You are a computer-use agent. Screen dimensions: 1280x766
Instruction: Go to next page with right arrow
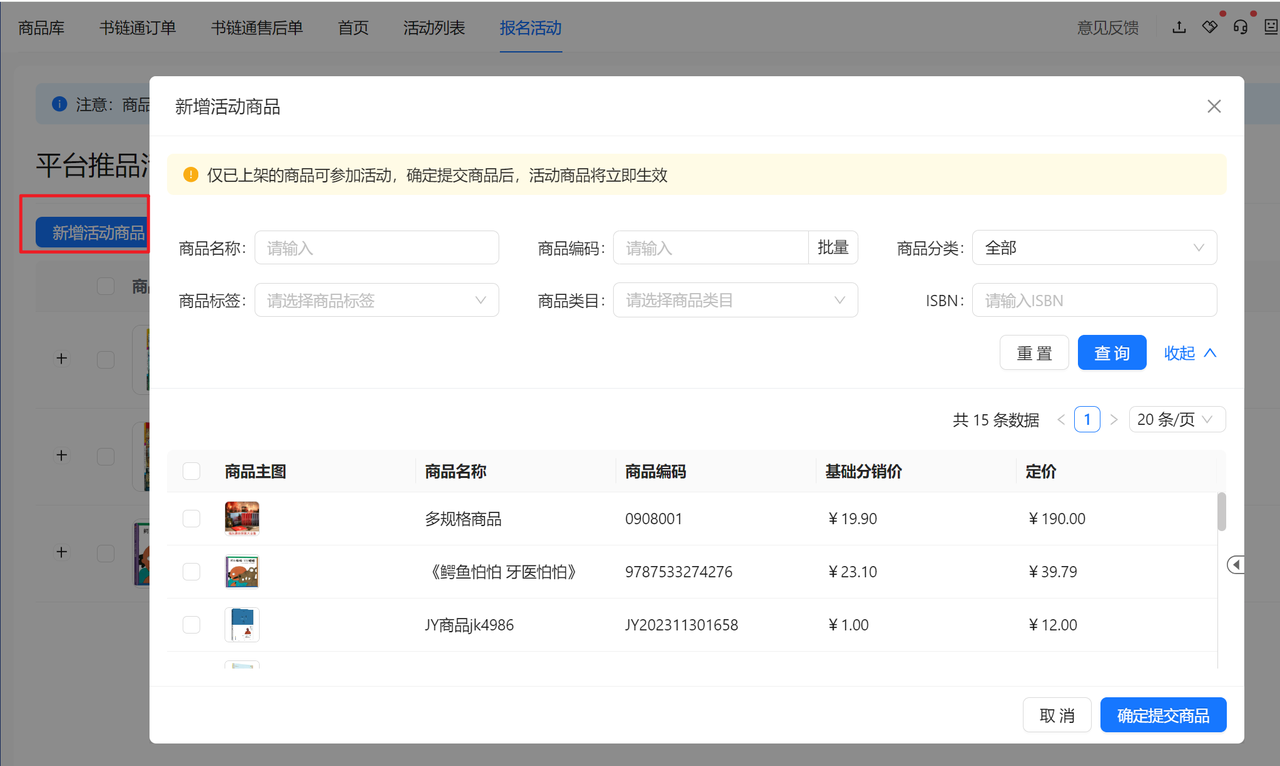click(1114, 420)
